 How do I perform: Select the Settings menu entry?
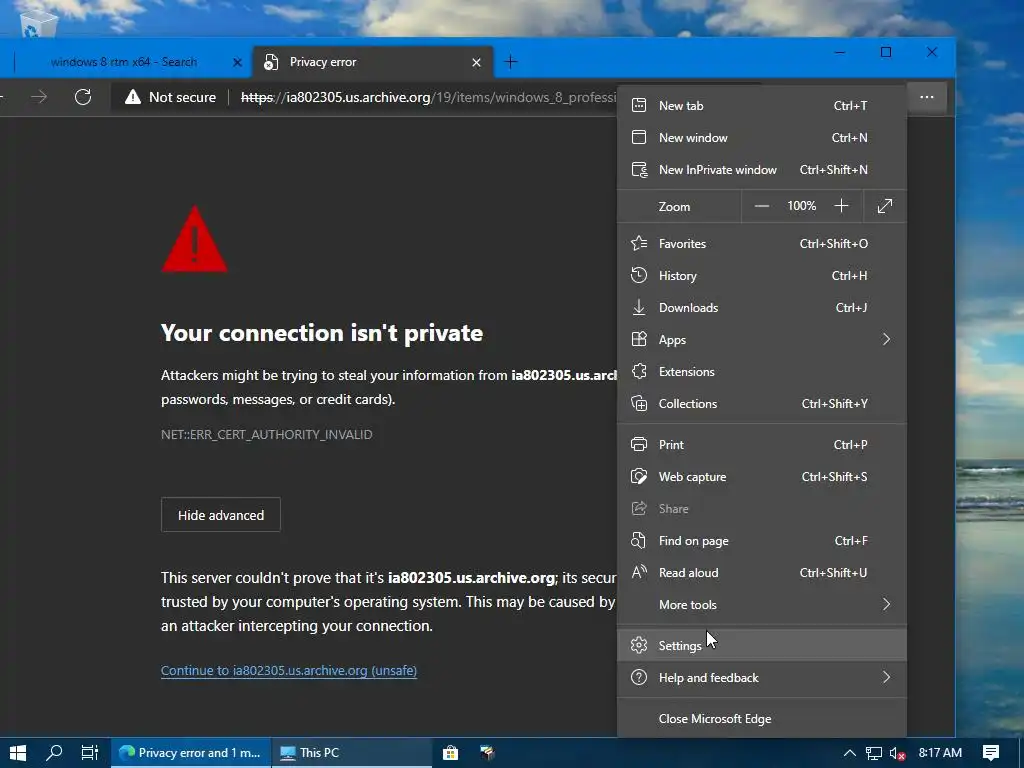pos(761,645)
